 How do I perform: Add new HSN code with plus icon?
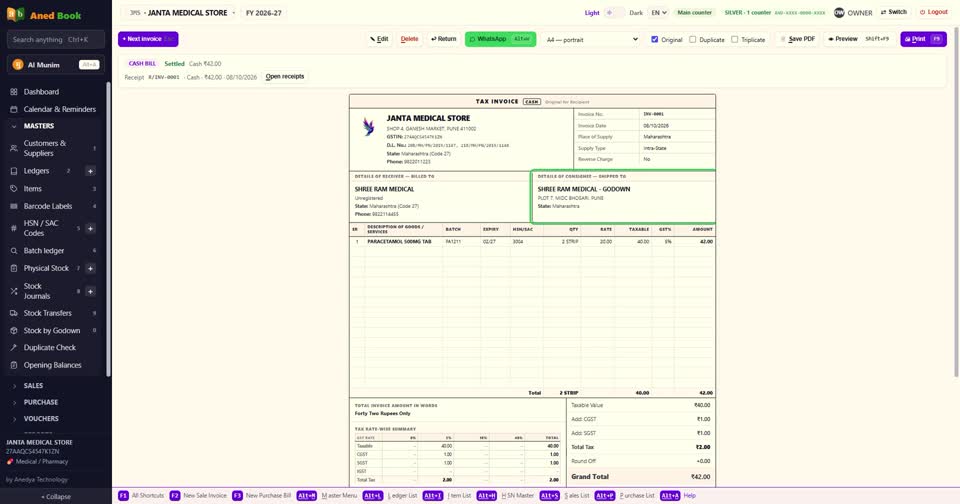[x=90, y=228]
